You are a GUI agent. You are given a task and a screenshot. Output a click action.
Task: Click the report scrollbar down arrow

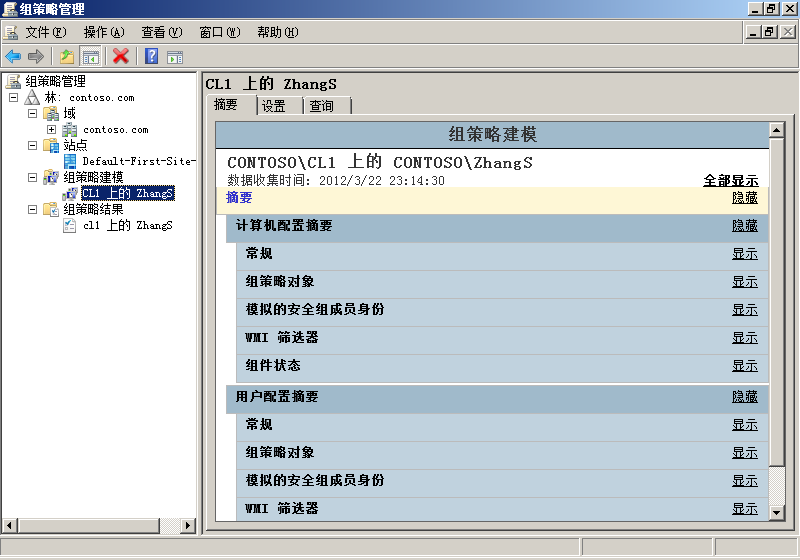pyautogui.click(x=776, y=513)
